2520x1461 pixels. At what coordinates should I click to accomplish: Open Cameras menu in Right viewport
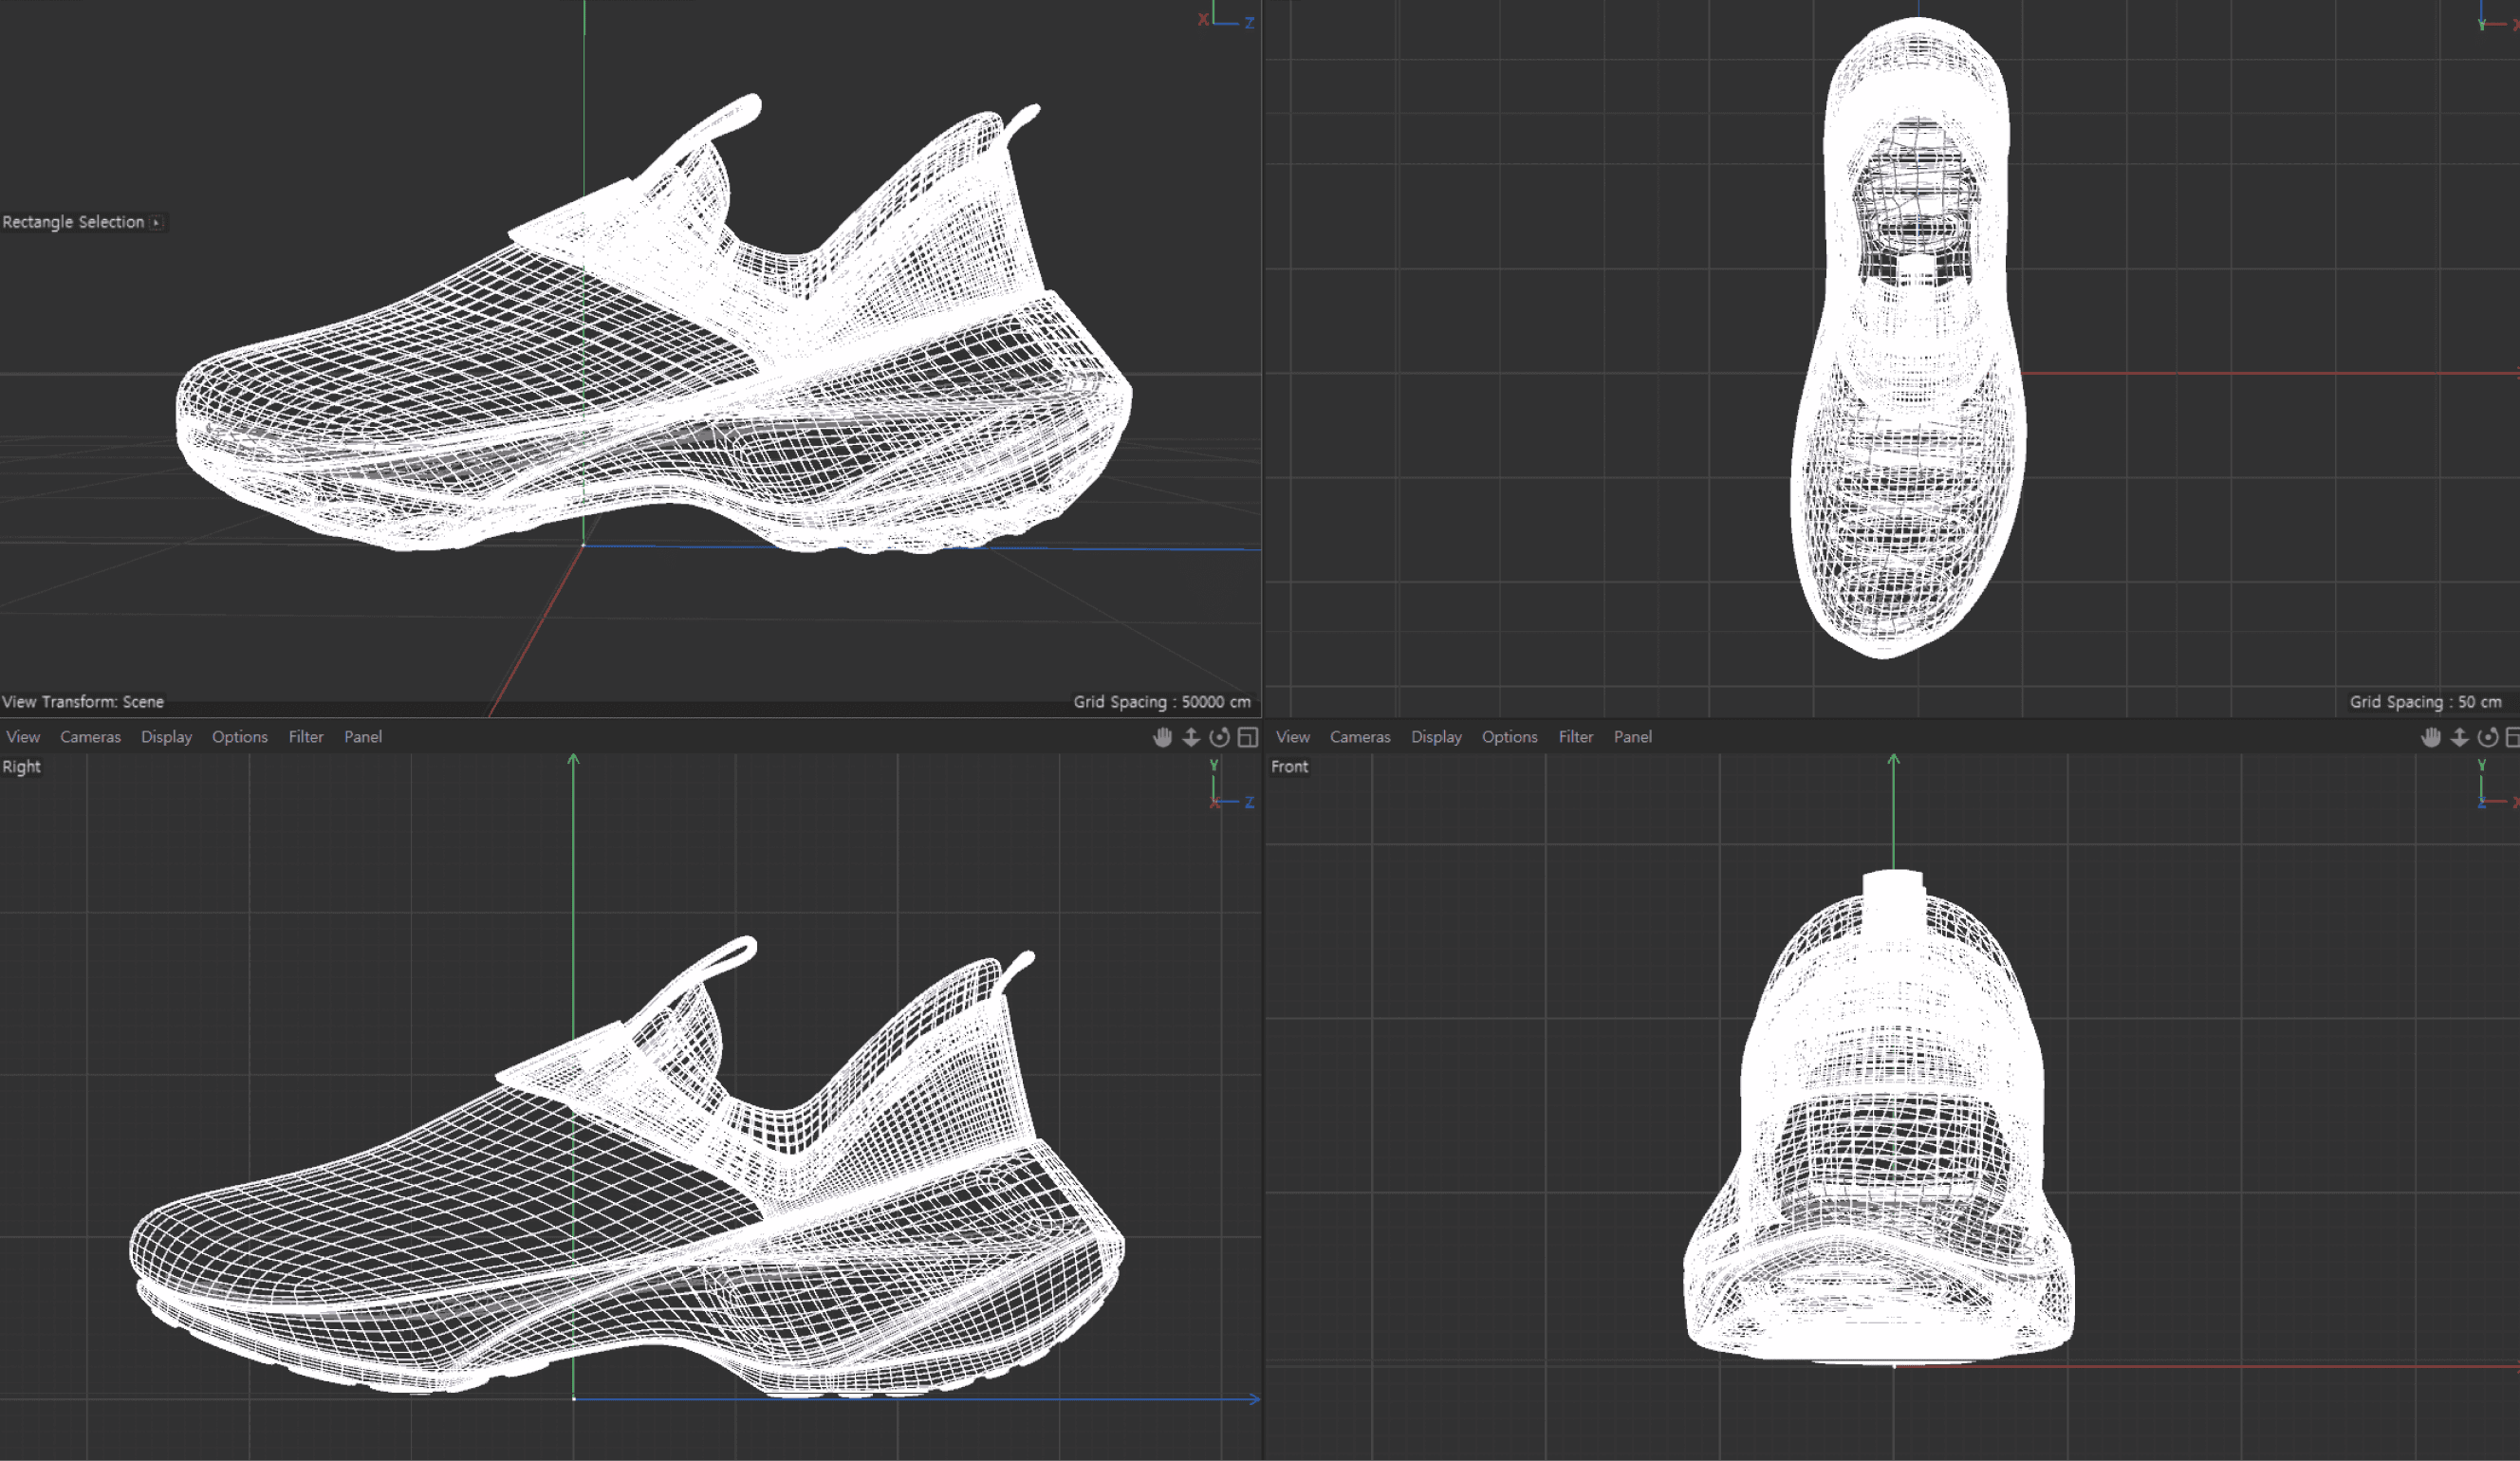click(90, 737)
